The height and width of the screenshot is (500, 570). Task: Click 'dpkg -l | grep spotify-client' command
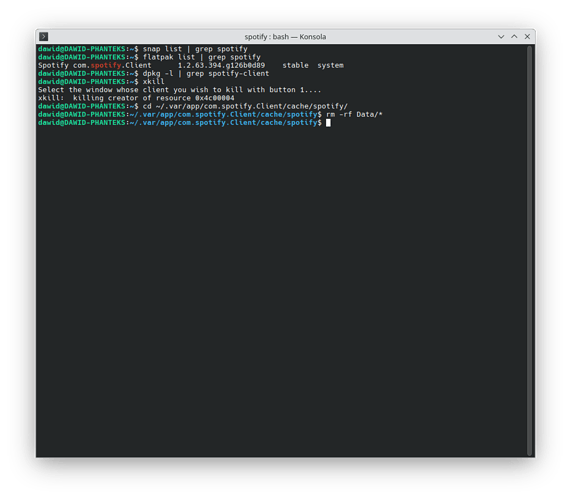pyautogui.click(x=206, y=73)
